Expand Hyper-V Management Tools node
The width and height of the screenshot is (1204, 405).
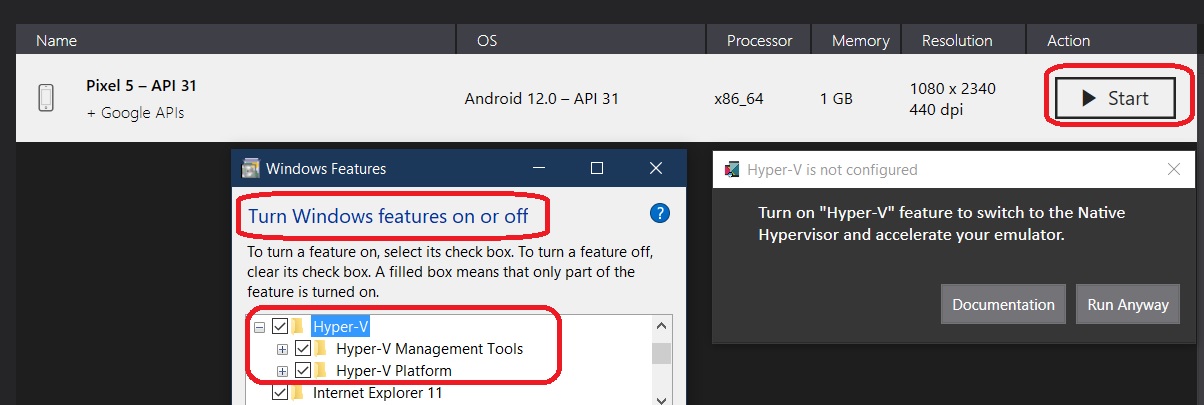click(x=282, y=349)
